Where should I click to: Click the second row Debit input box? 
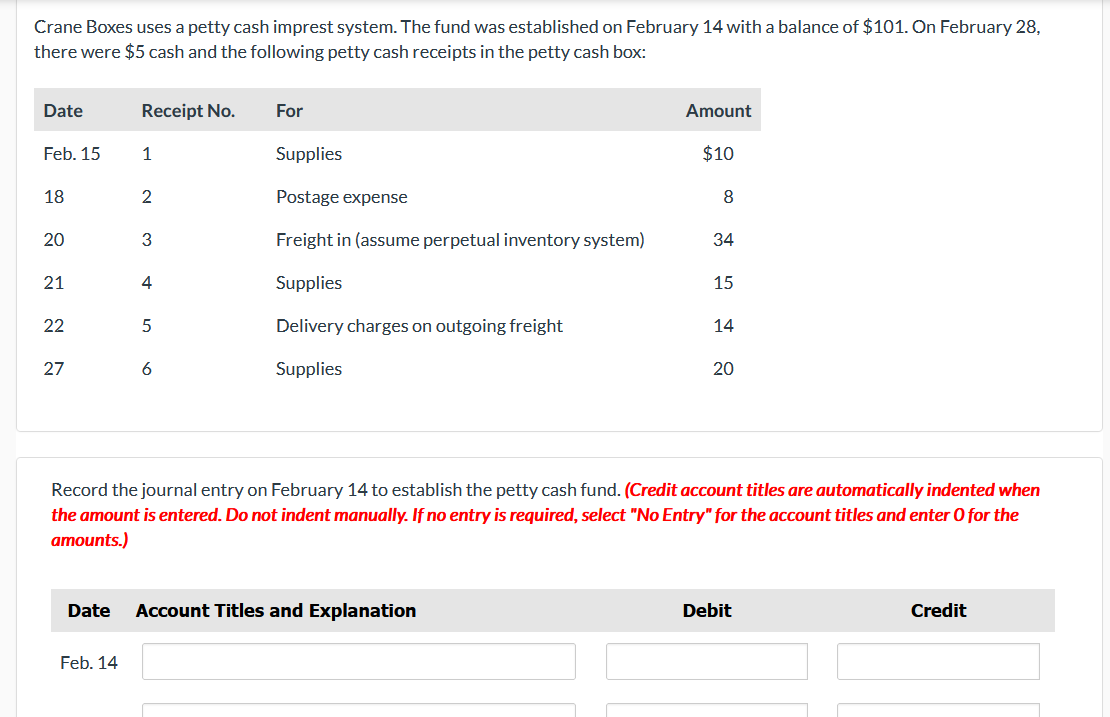pos(706,713)
